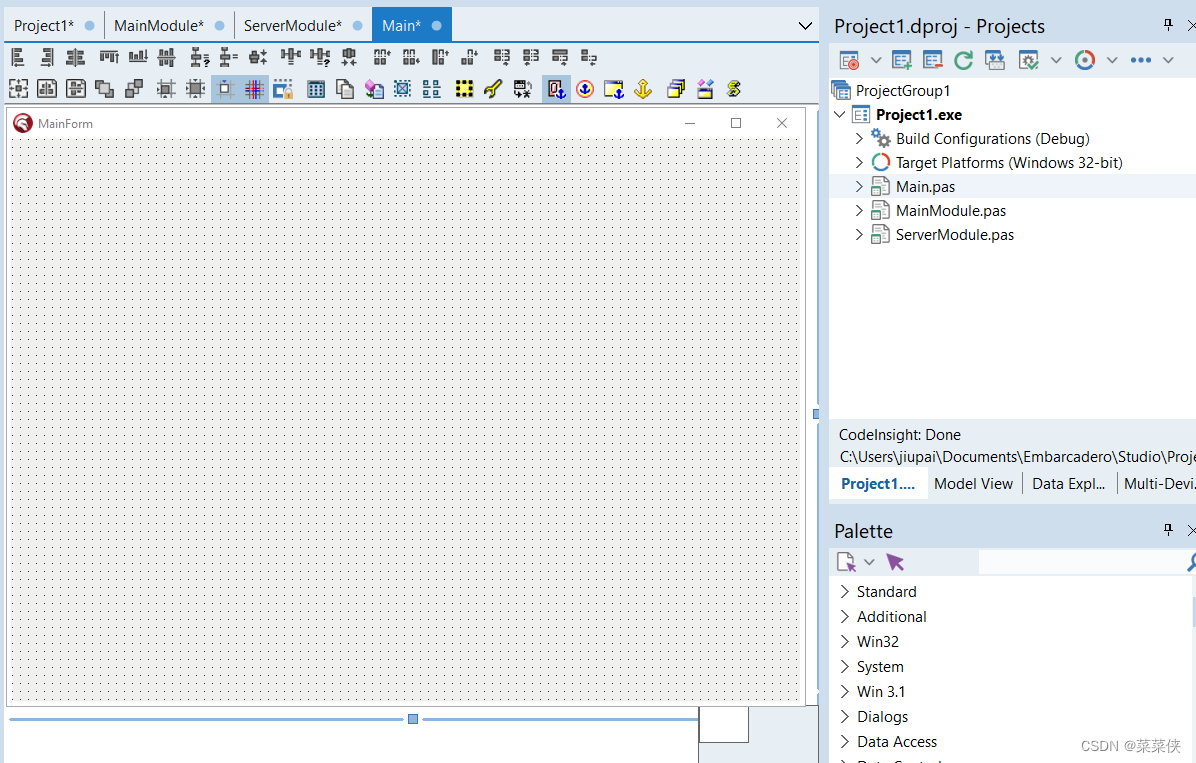The width and height of the screenshot is (1196, 763).
Task: Select Send to Back icon
Action: 133,89
